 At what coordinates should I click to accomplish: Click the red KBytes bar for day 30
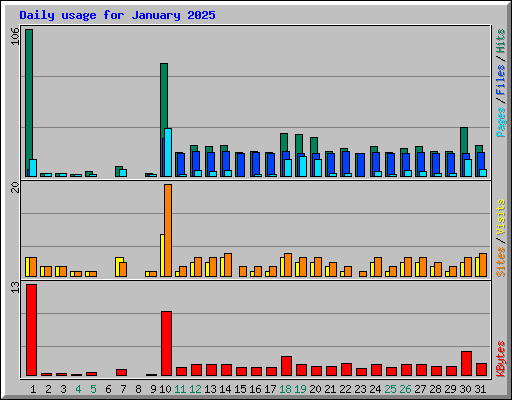(x=466, y=363)
